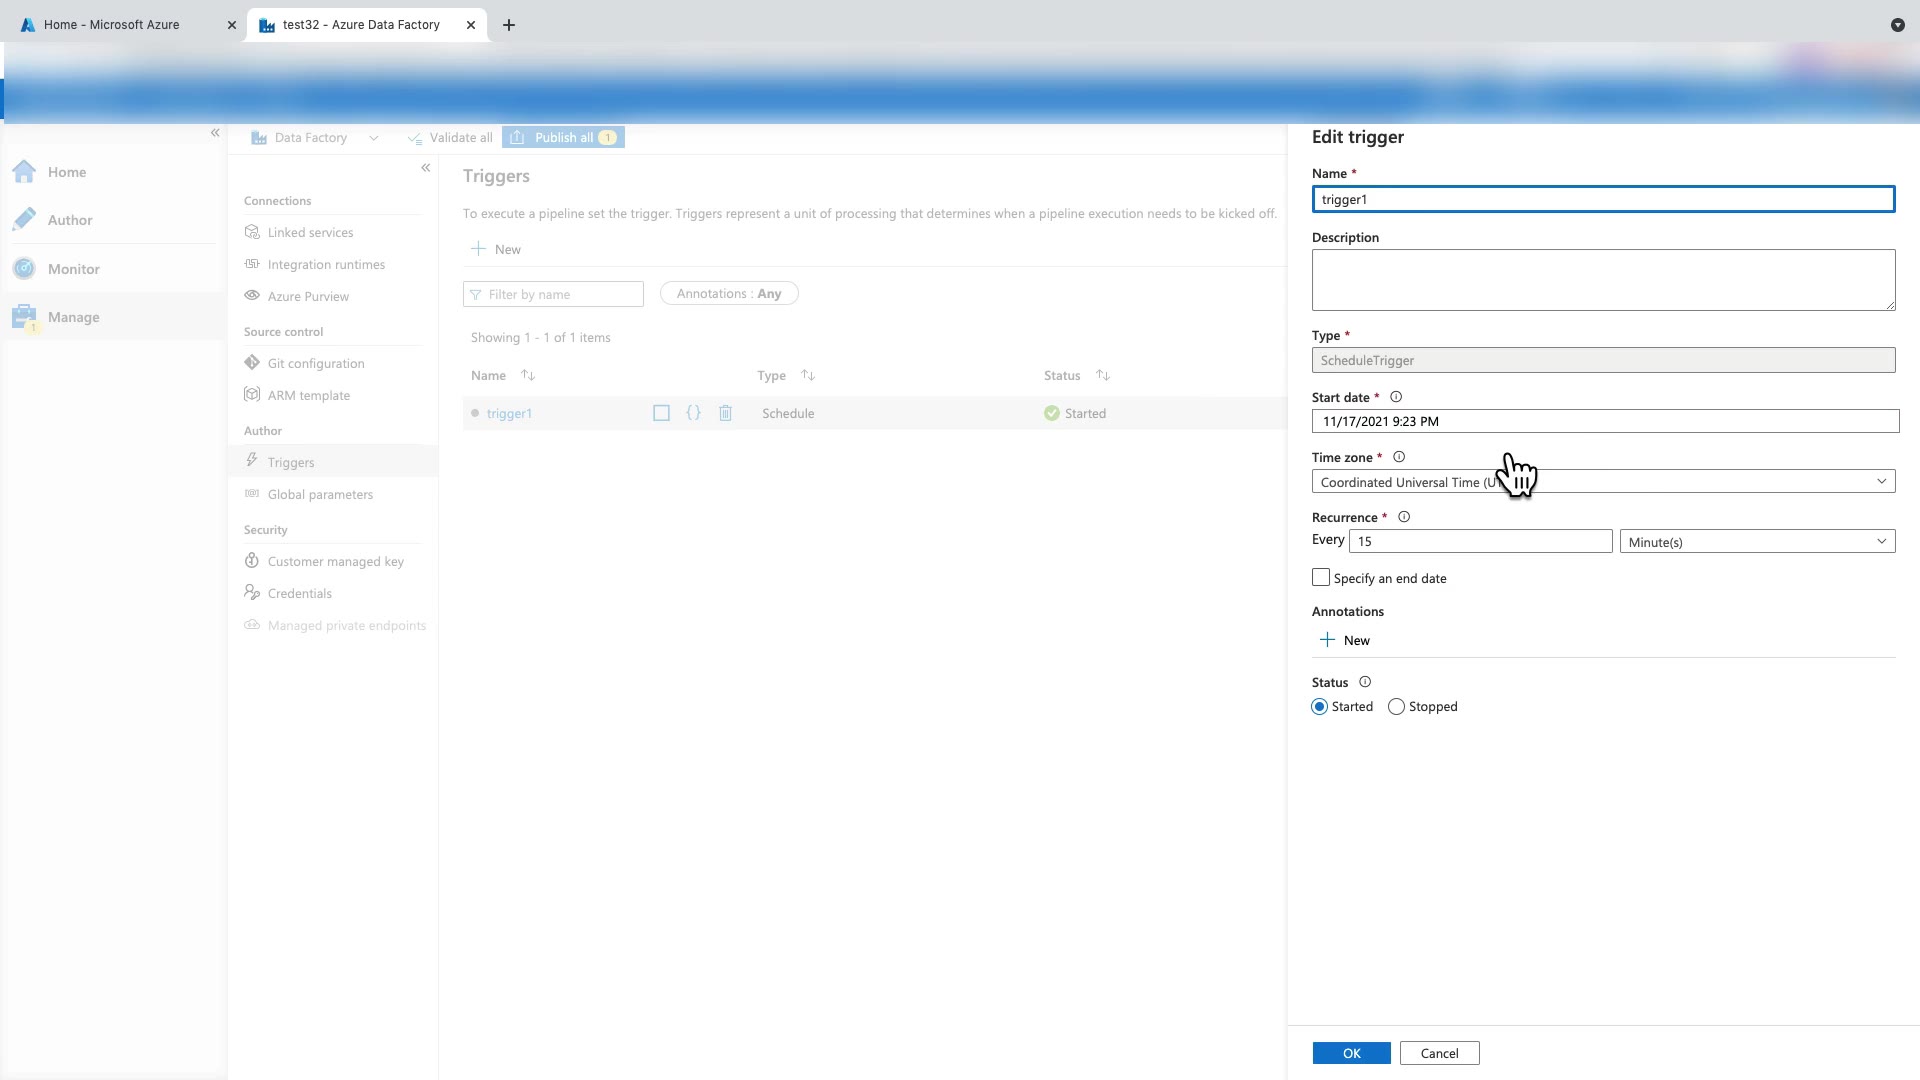Screen dimensions: 1920x1080
Task: Enable Specify an end date checkbox
Action: (1321, 578)
